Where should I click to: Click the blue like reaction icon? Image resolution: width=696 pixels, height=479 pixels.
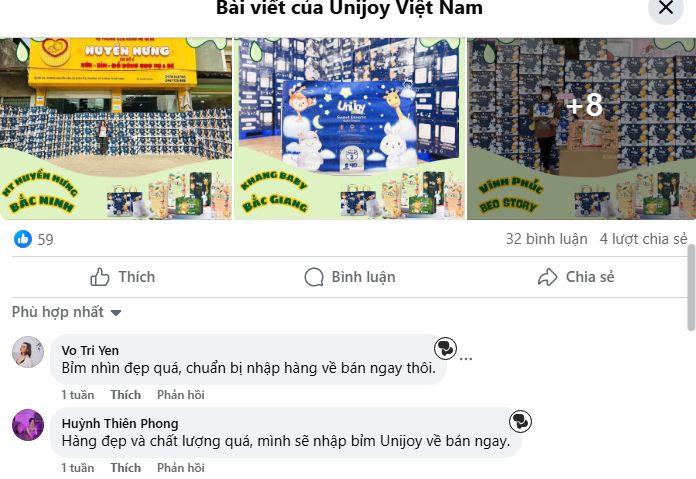pyautogui.click(x=23, y=239)
